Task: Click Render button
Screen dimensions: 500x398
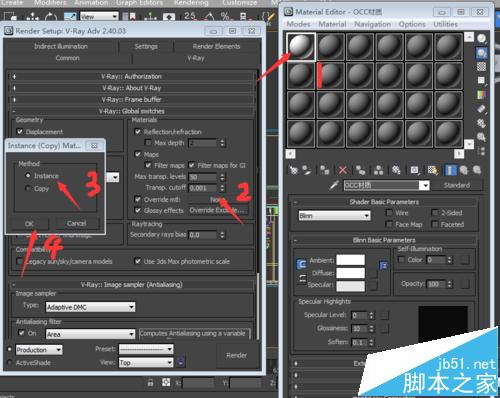Action: (237, 355)
